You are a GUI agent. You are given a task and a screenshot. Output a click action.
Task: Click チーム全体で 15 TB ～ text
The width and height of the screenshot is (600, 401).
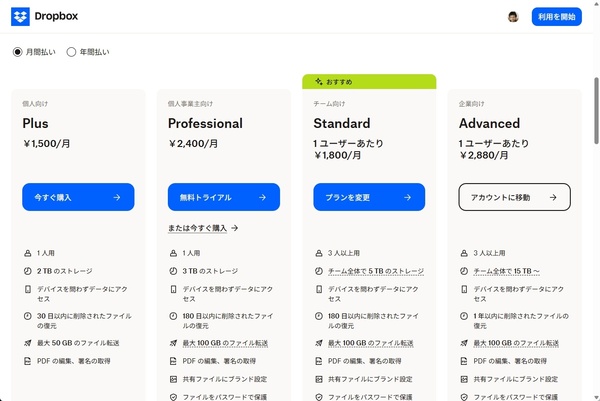(x=507, y=271)
